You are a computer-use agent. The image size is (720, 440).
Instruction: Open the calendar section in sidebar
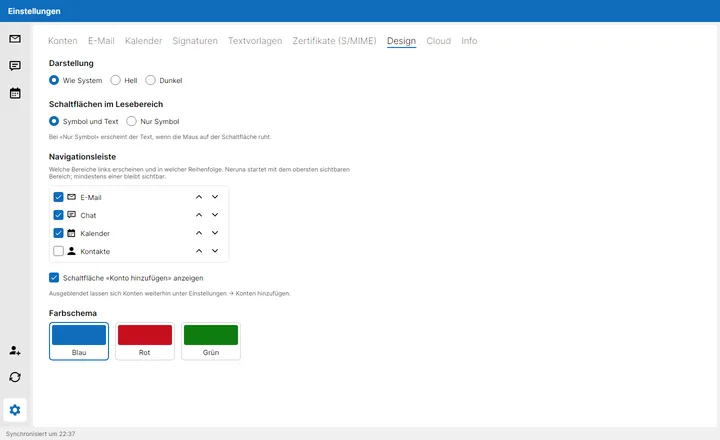[x=15, y=93]
